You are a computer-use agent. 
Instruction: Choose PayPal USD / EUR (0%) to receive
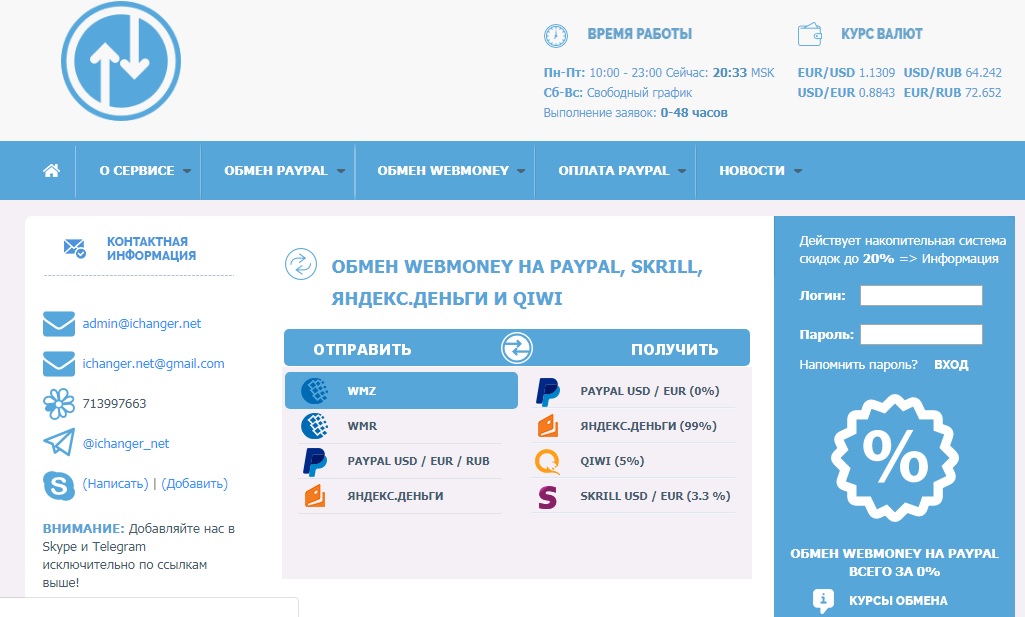pyautogui.click(x=633, y=391)
